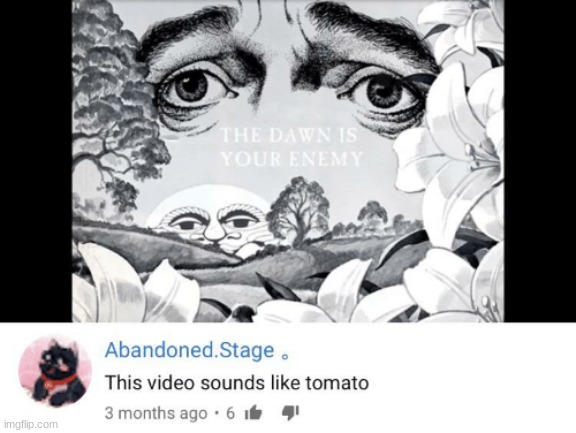Open the Abandoned.Stage username link
The height and width of the screenshot is (433, 576).
tap(190, 350)
